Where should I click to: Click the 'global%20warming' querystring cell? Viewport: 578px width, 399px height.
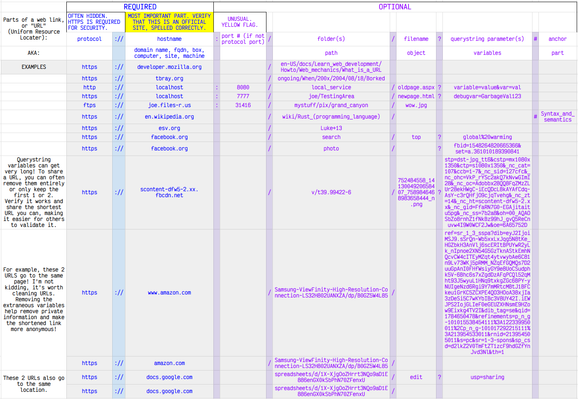(x=487, y=137)
